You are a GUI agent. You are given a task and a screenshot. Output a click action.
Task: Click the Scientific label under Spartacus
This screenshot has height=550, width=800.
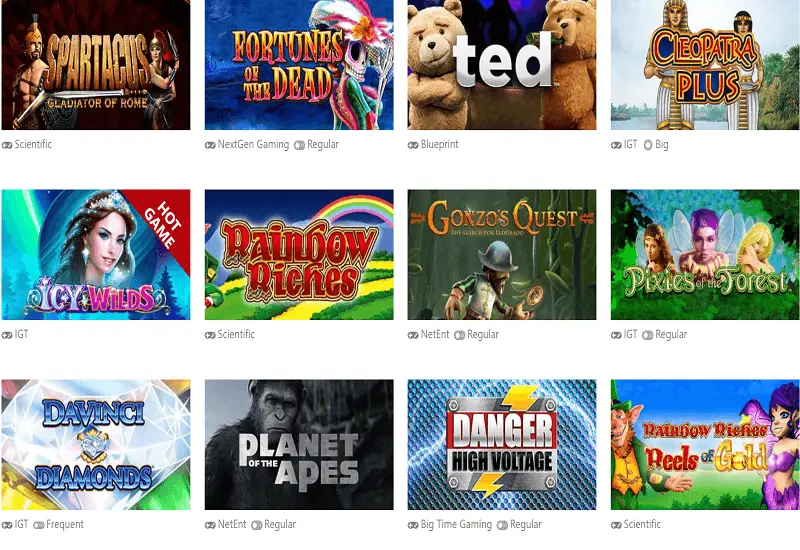(33, 144)
